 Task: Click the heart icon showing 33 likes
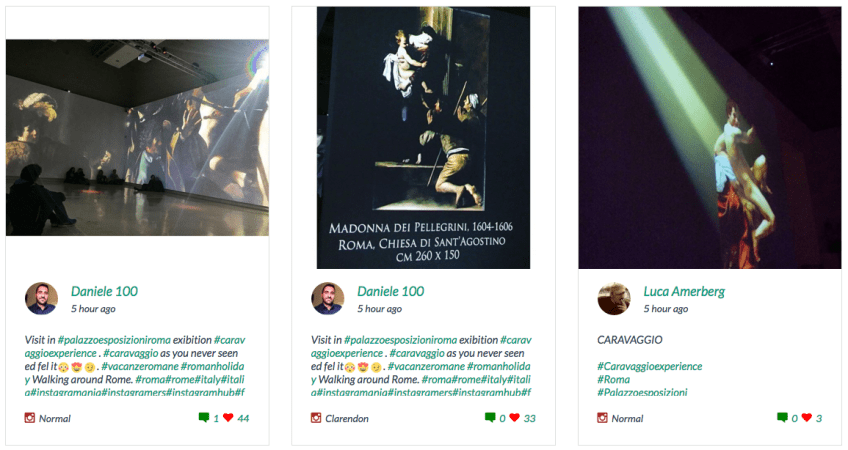point(514,418)
